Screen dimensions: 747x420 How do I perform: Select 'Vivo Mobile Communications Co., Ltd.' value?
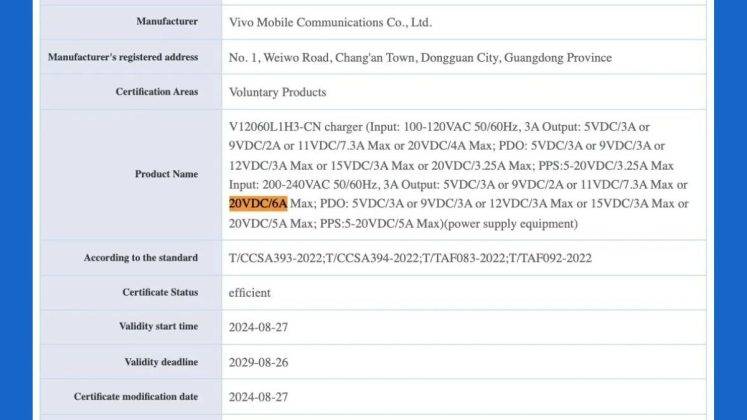click(x=330, y=22)
